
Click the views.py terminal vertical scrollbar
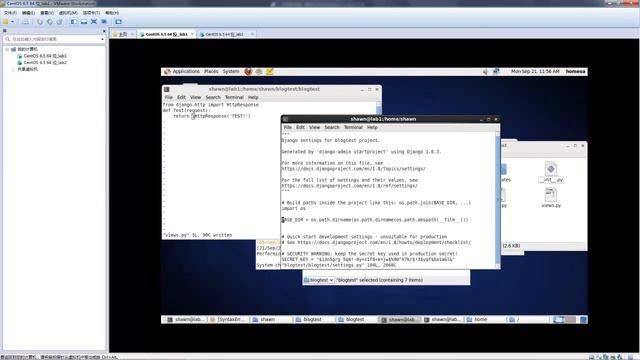click(x=379, y=108)
